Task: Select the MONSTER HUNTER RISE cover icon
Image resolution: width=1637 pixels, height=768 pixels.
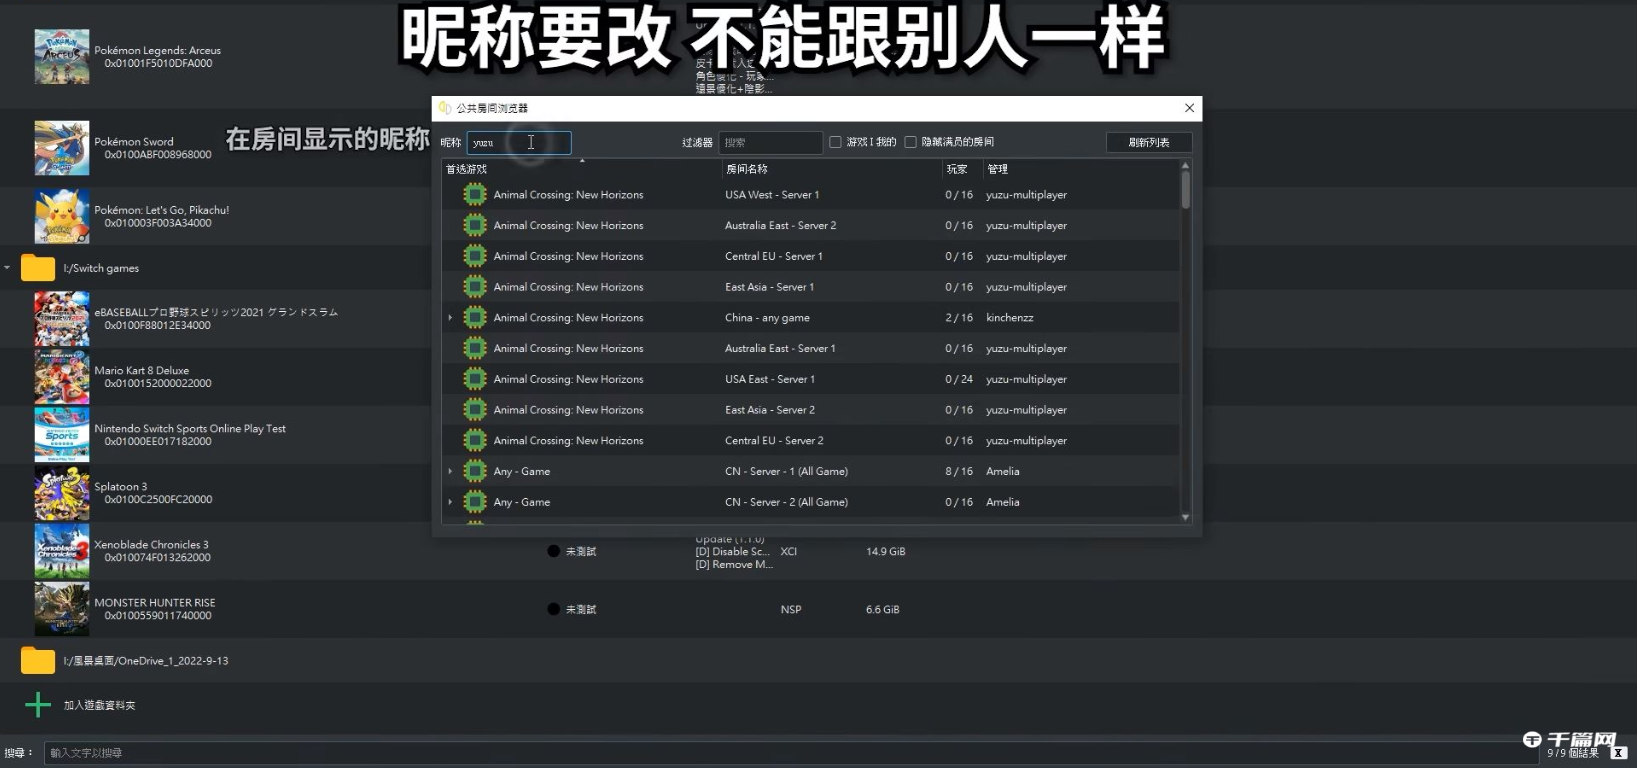Action: pos(62,609)
